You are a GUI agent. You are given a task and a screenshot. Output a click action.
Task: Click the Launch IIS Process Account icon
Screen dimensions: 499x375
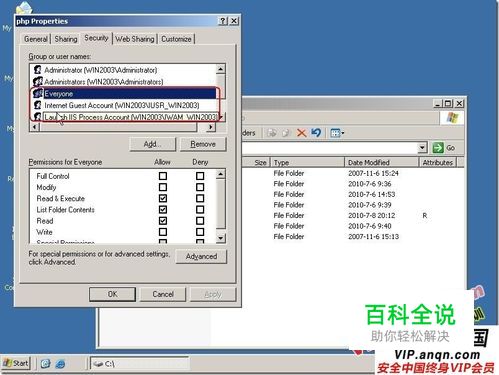(38, 117)
